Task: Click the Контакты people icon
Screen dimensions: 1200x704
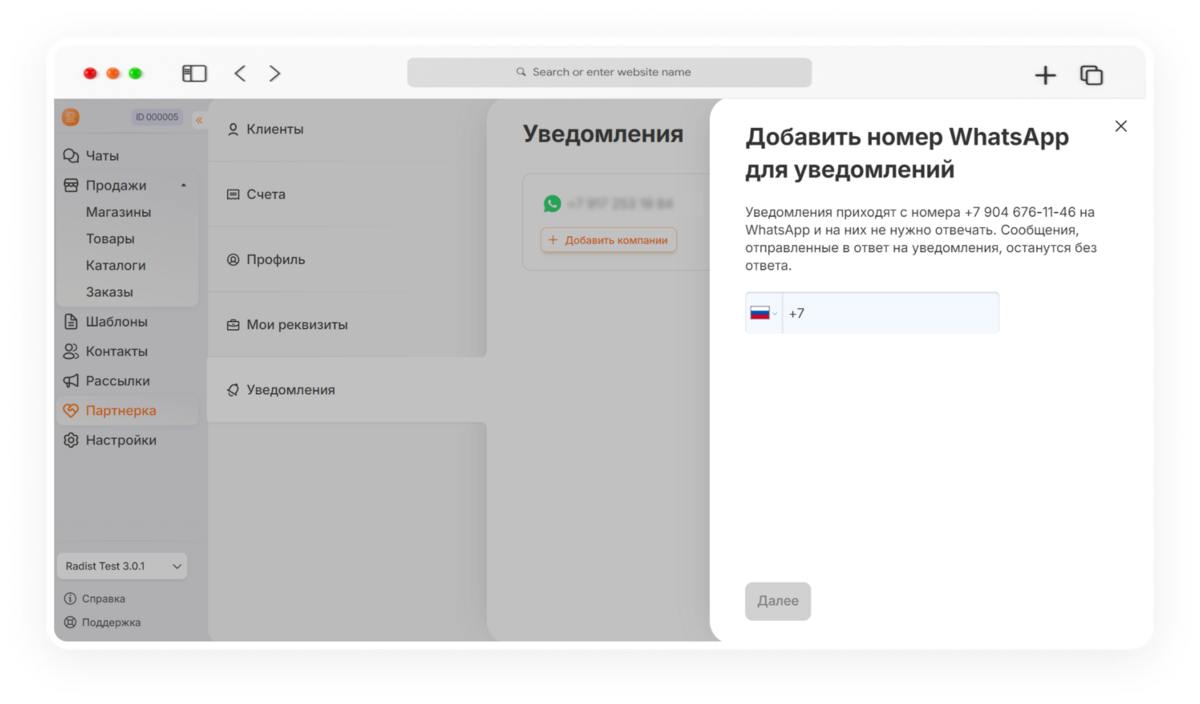Action: click(x=71, y=351)
